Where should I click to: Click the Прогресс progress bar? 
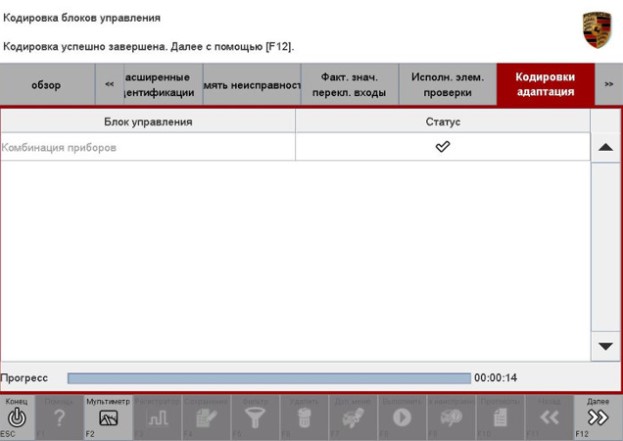click(x=268, y=378)
